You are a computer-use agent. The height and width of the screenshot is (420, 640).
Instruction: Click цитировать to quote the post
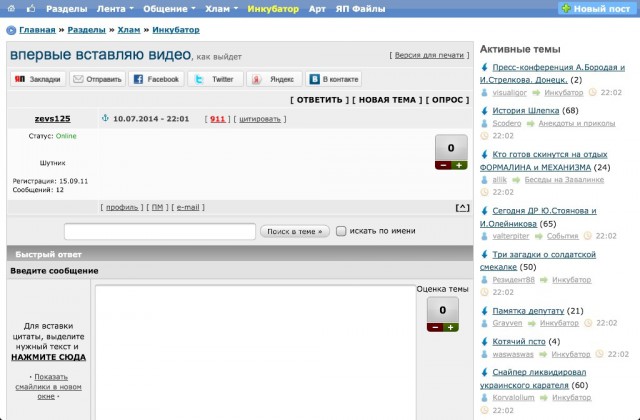point(260,119)
